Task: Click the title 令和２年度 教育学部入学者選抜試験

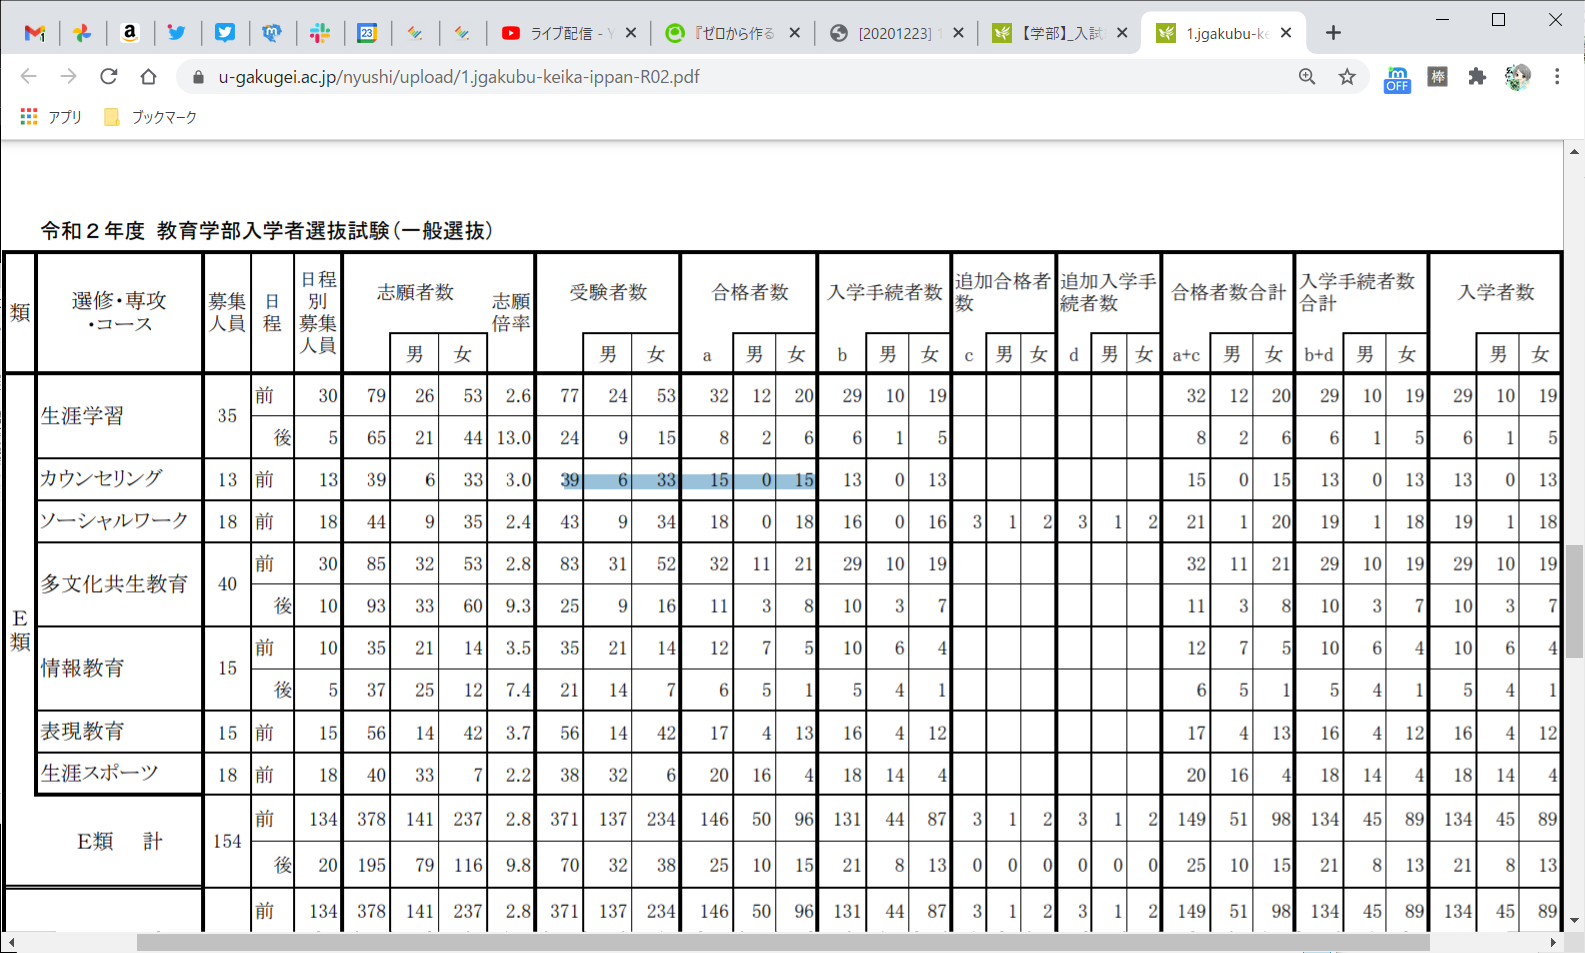Action: pos(266,231)
